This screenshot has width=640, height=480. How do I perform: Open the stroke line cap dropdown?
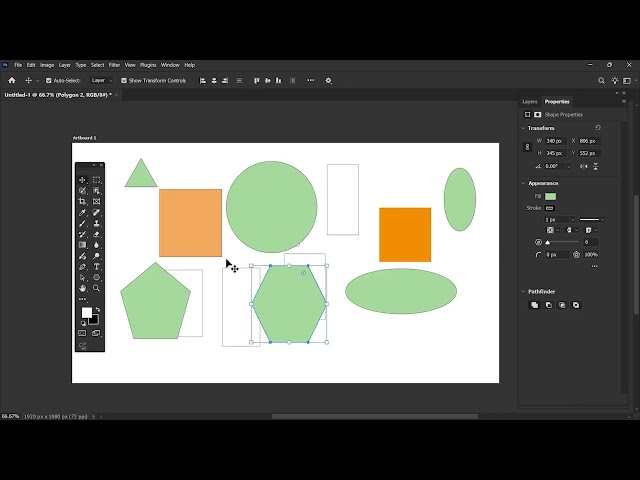point(571,230)
